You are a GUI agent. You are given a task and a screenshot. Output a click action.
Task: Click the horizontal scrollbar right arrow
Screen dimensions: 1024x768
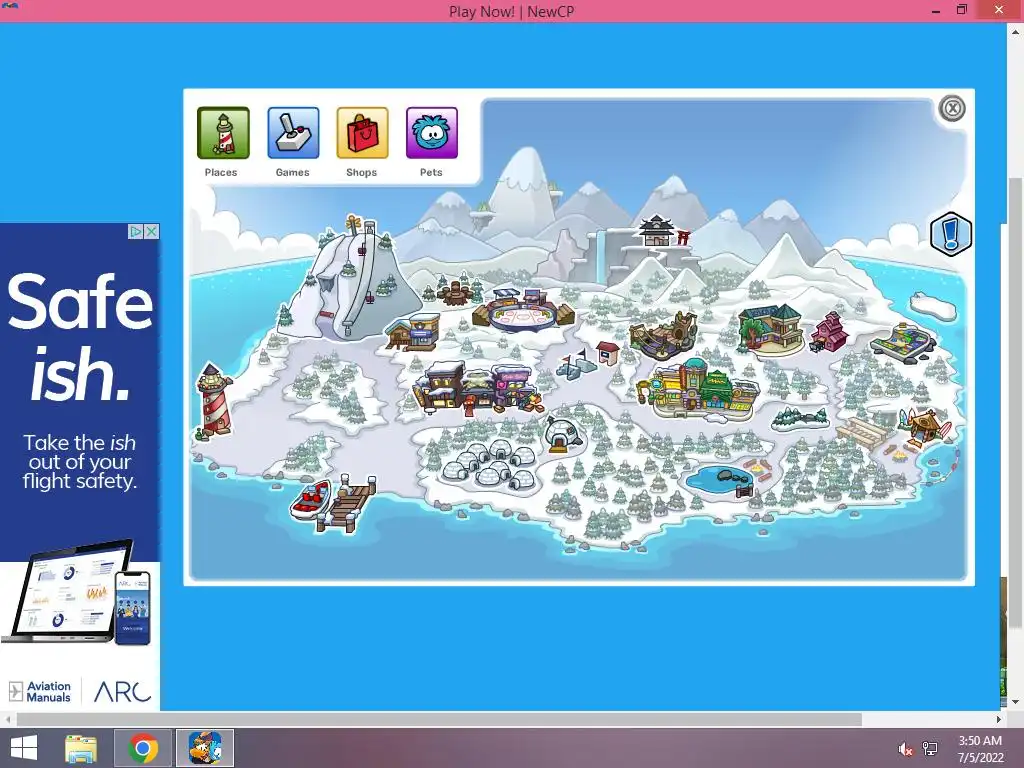tap(999, 719)
